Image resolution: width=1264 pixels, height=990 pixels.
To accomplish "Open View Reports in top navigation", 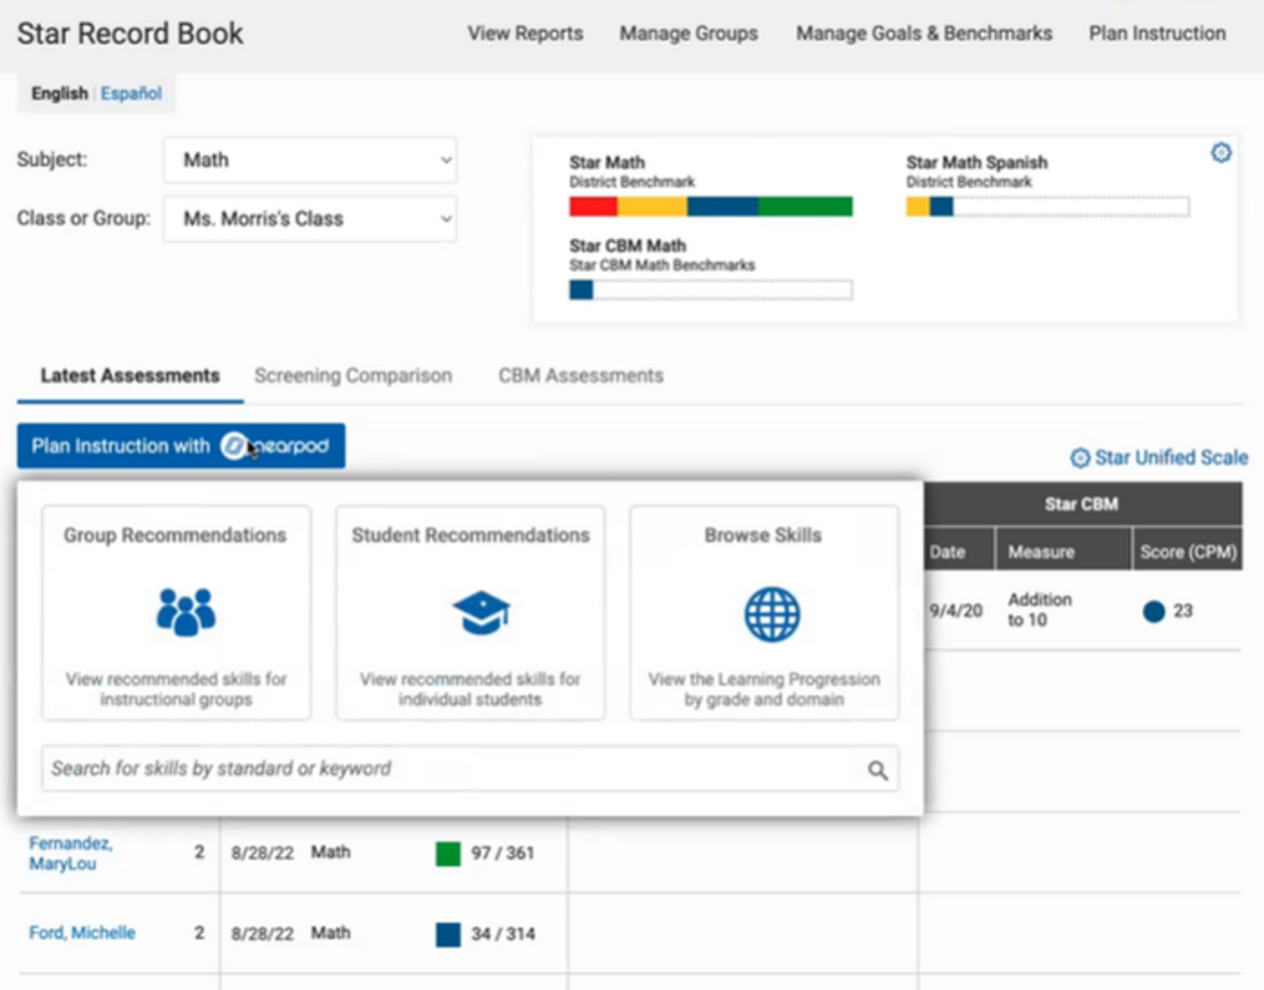I will tap(525, 33).
